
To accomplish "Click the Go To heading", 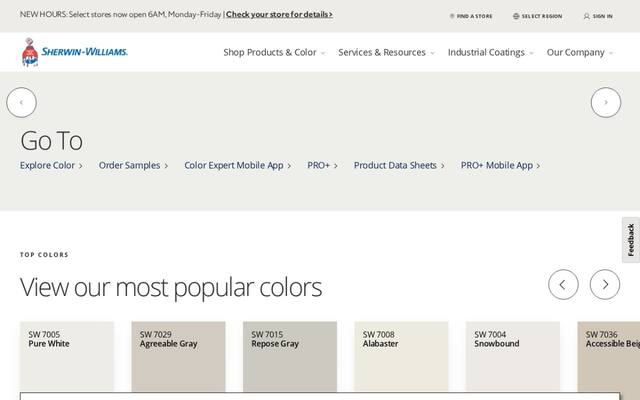I will [51, 141].
